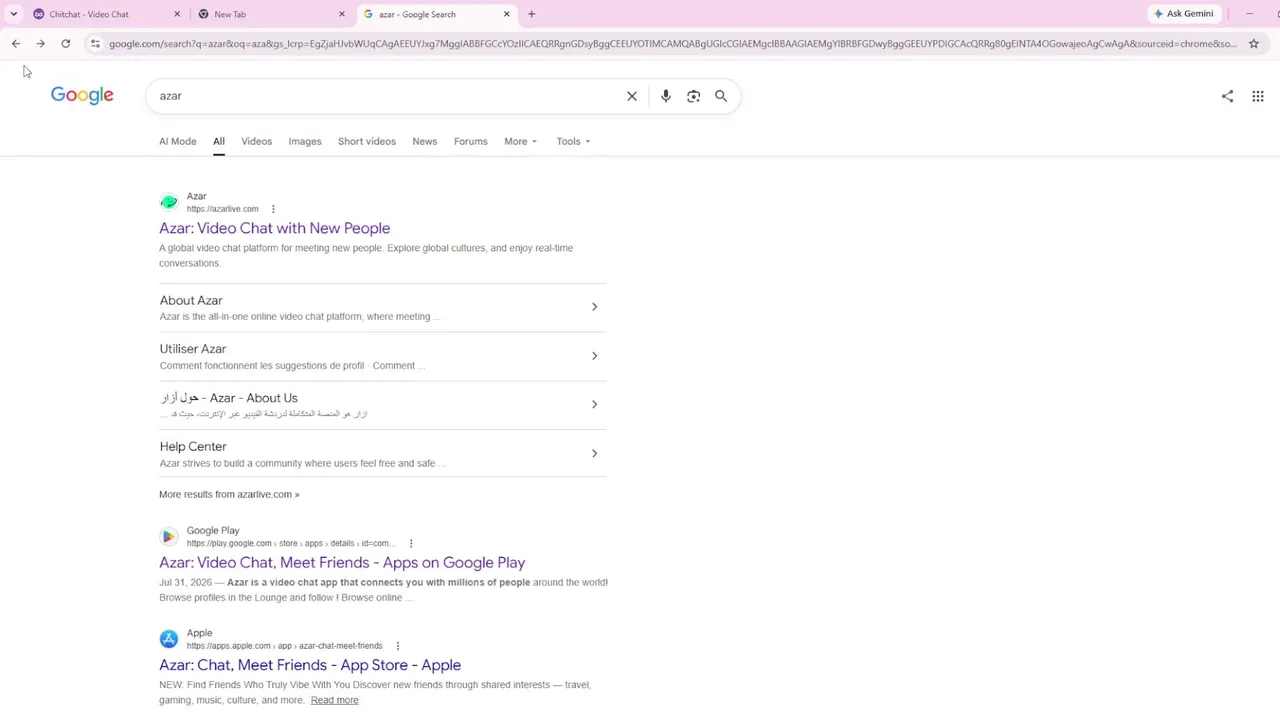Go back with the browser back arrow

[16, 44]
